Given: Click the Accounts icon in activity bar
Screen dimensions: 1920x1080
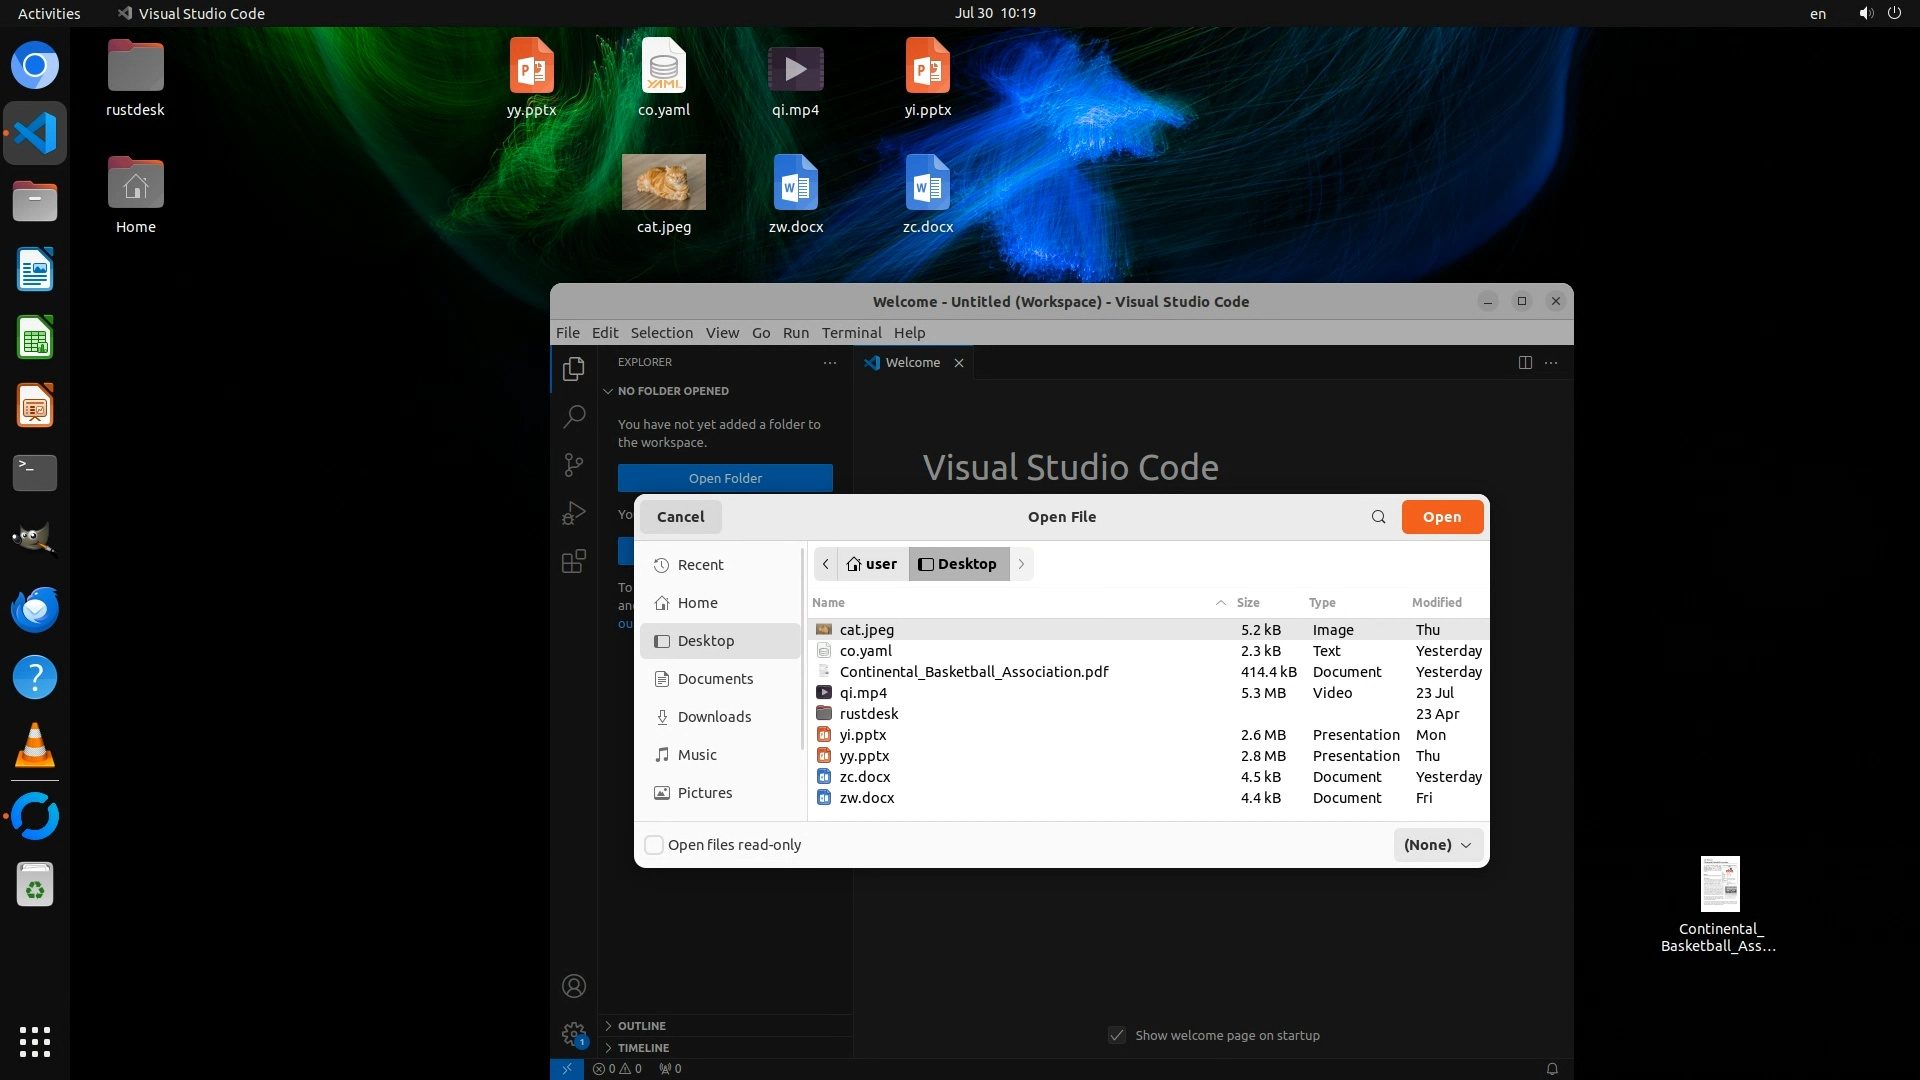Looking at the screenshot, I should coord(573,986).
